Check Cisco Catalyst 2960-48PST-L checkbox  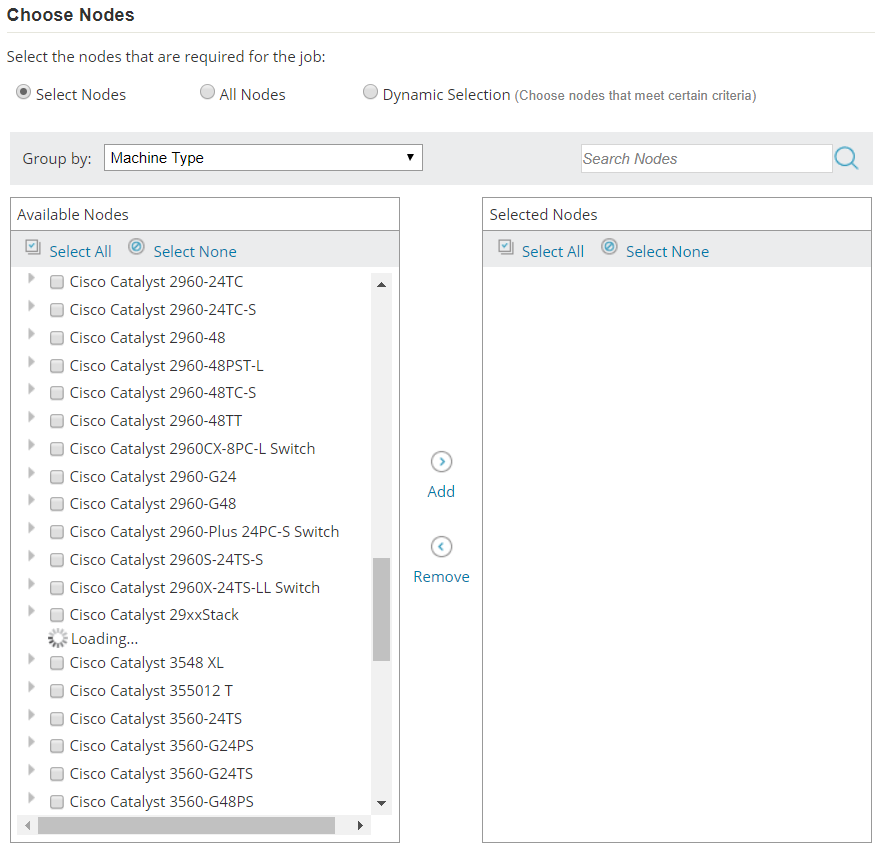[57, 366]
